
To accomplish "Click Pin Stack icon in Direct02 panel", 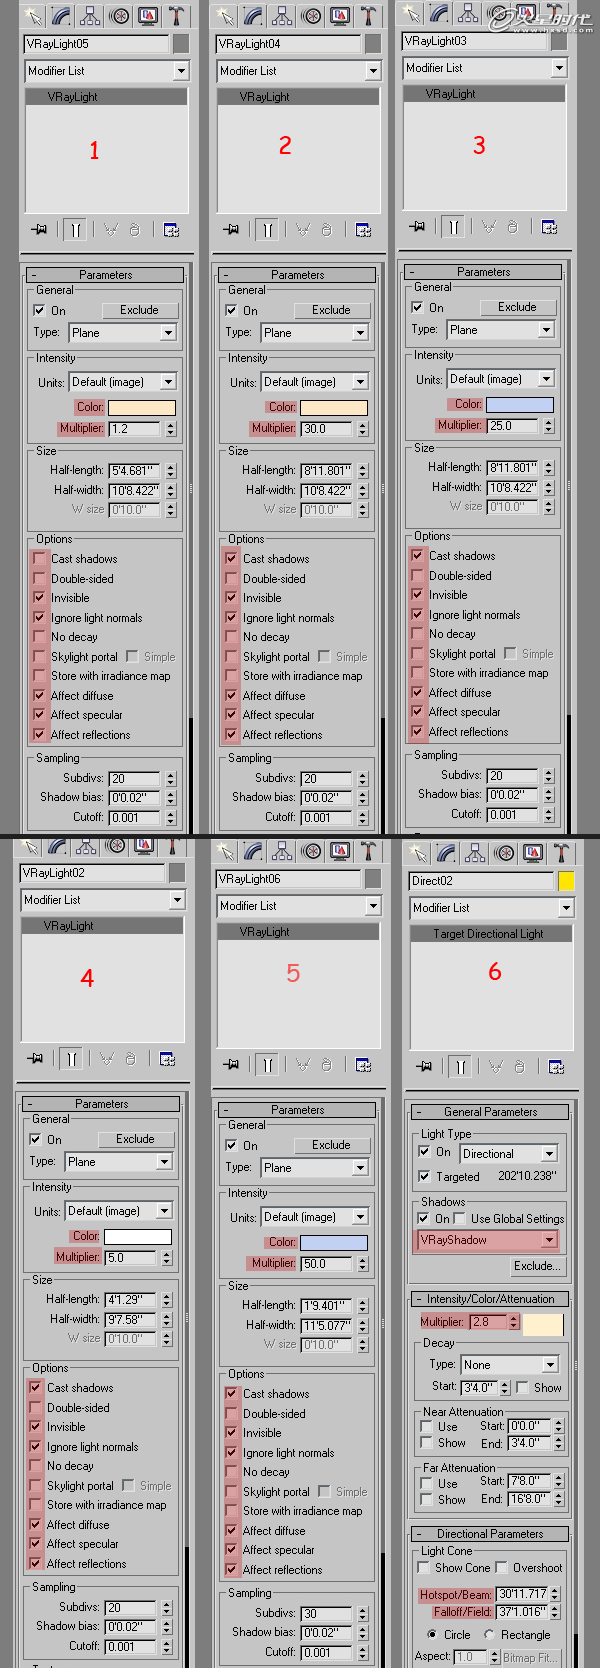I will click(x=424, y=1067).
